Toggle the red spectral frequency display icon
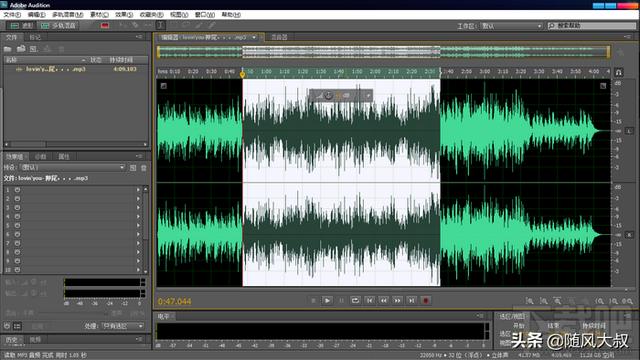The height and width of the screenshot is (360, 640). pyautogui.click(x=105, y=25)
